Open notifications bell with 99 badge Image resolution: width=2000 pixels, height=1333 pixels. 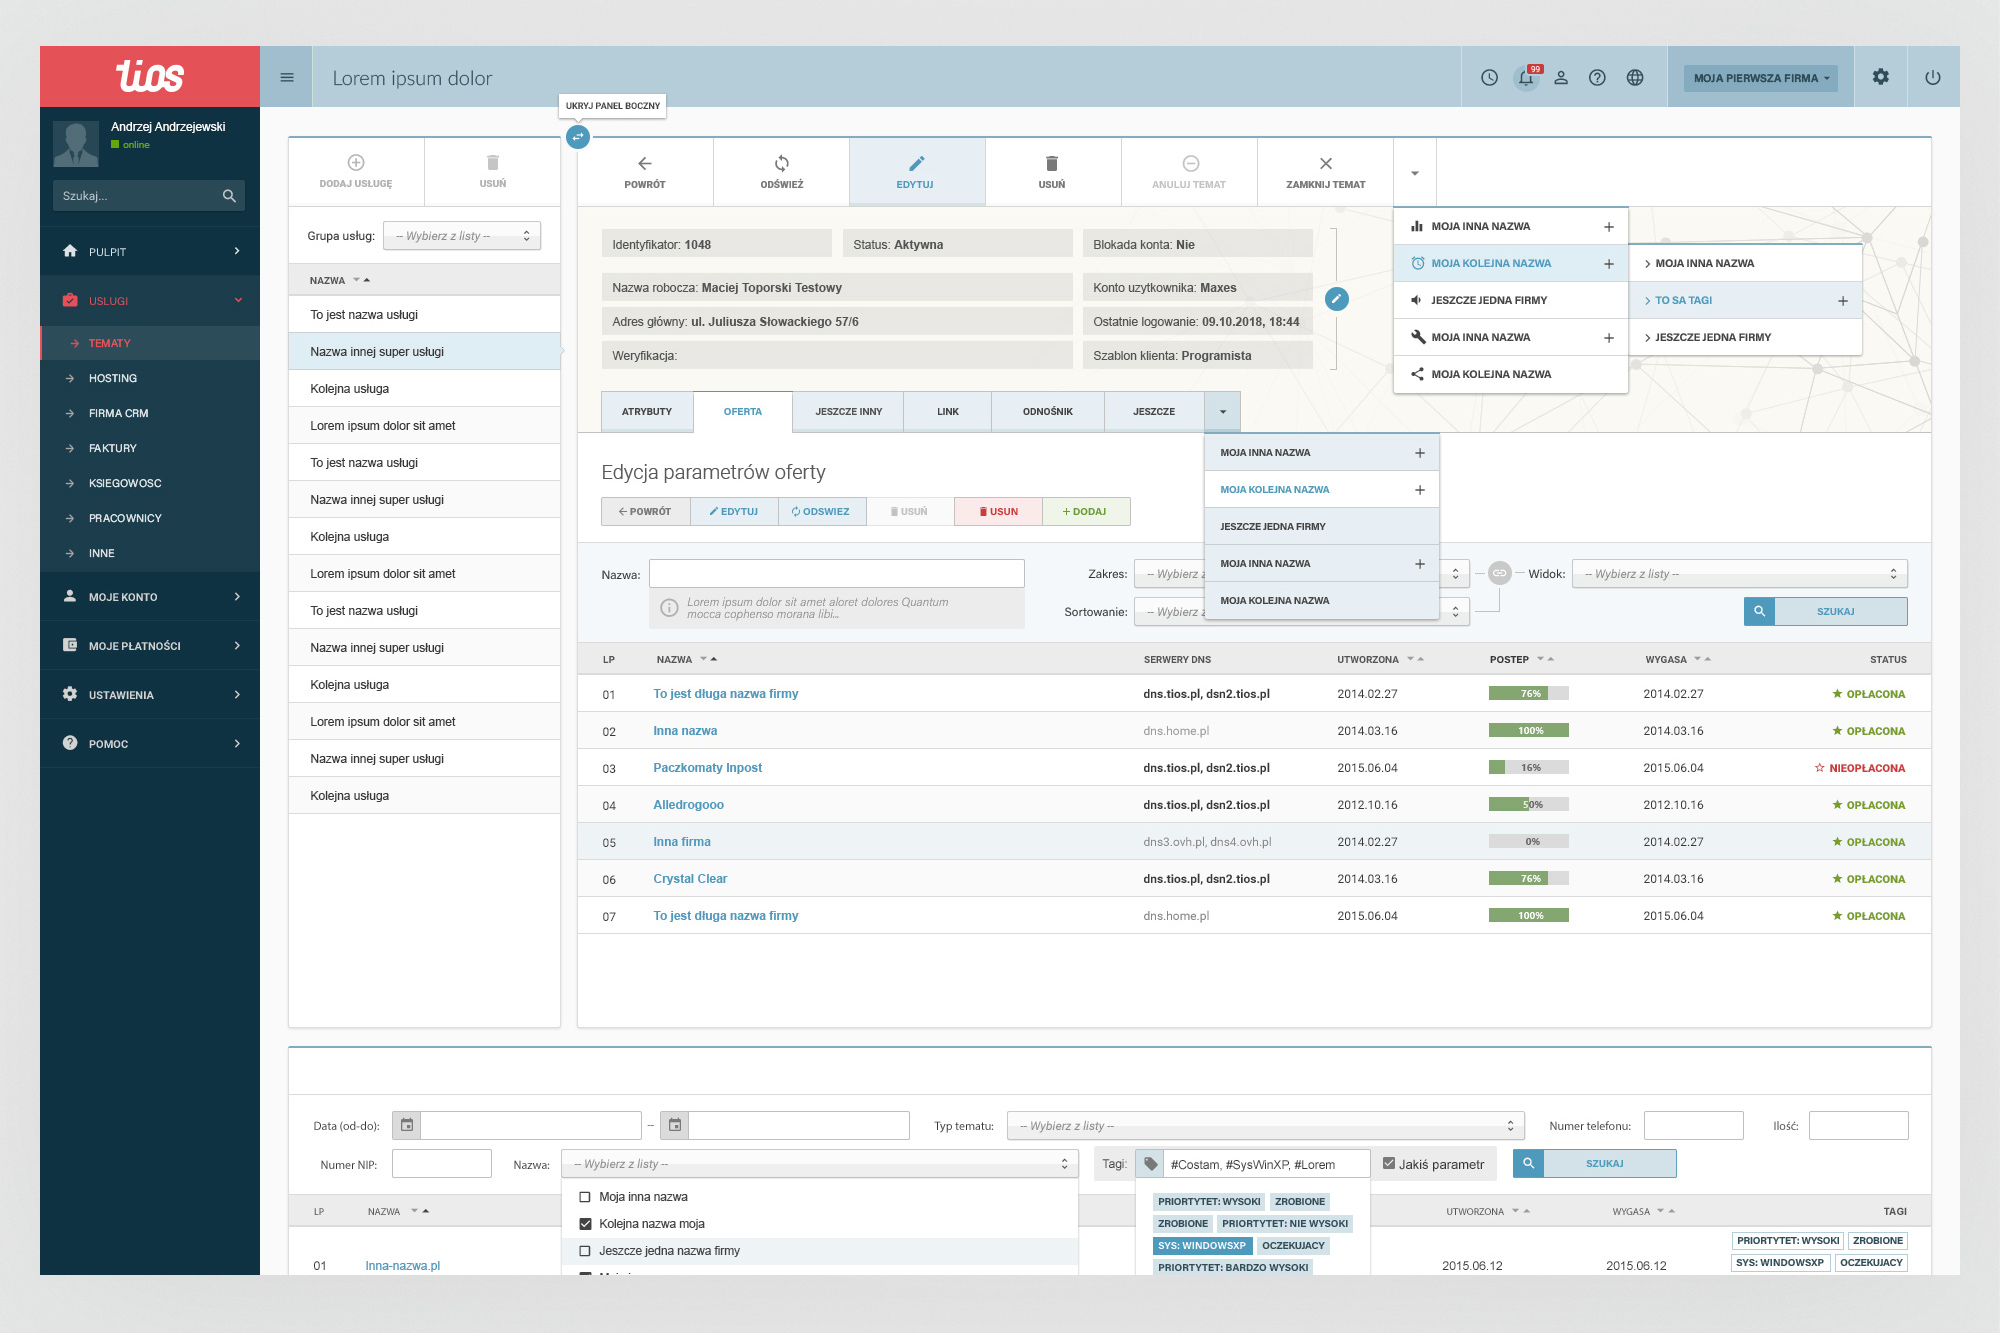coord(1526,78)
